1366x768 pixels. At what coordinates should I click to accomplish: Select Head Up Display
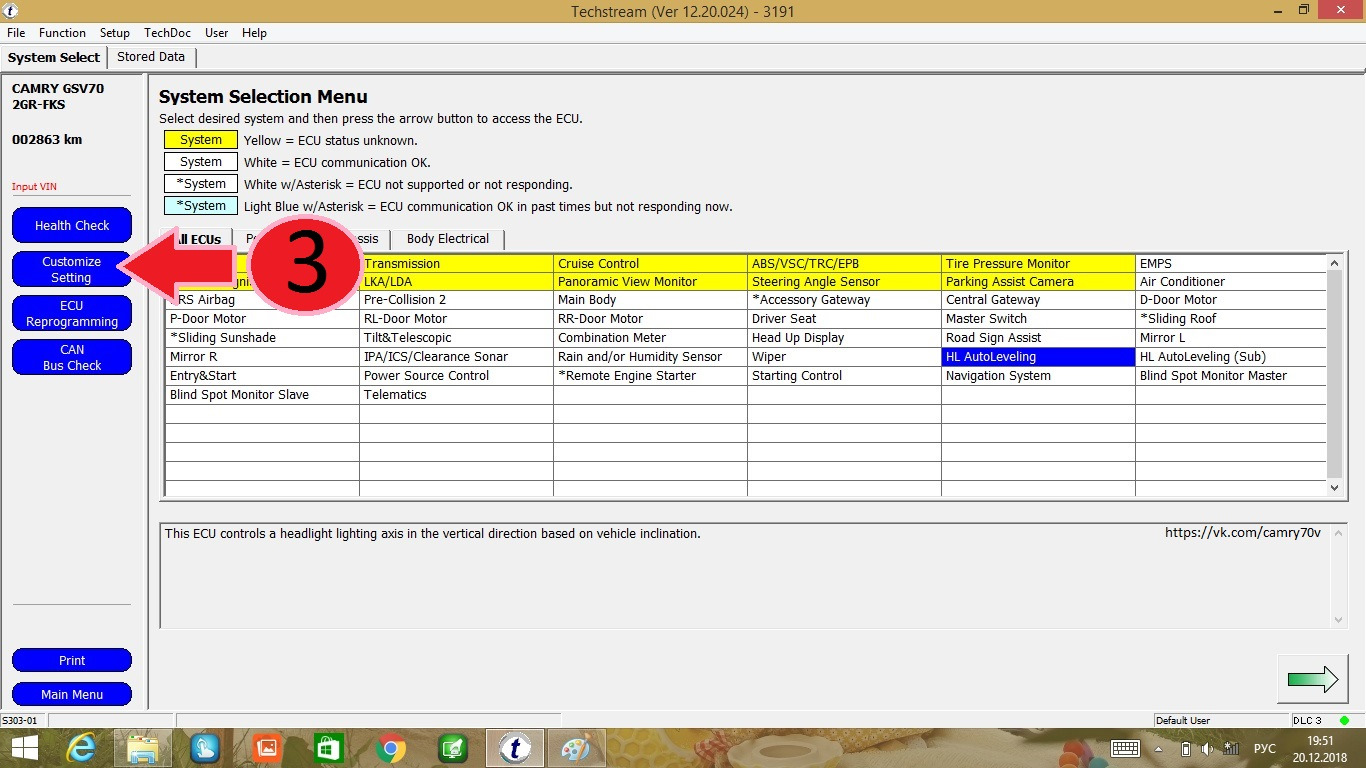[844, 338]
